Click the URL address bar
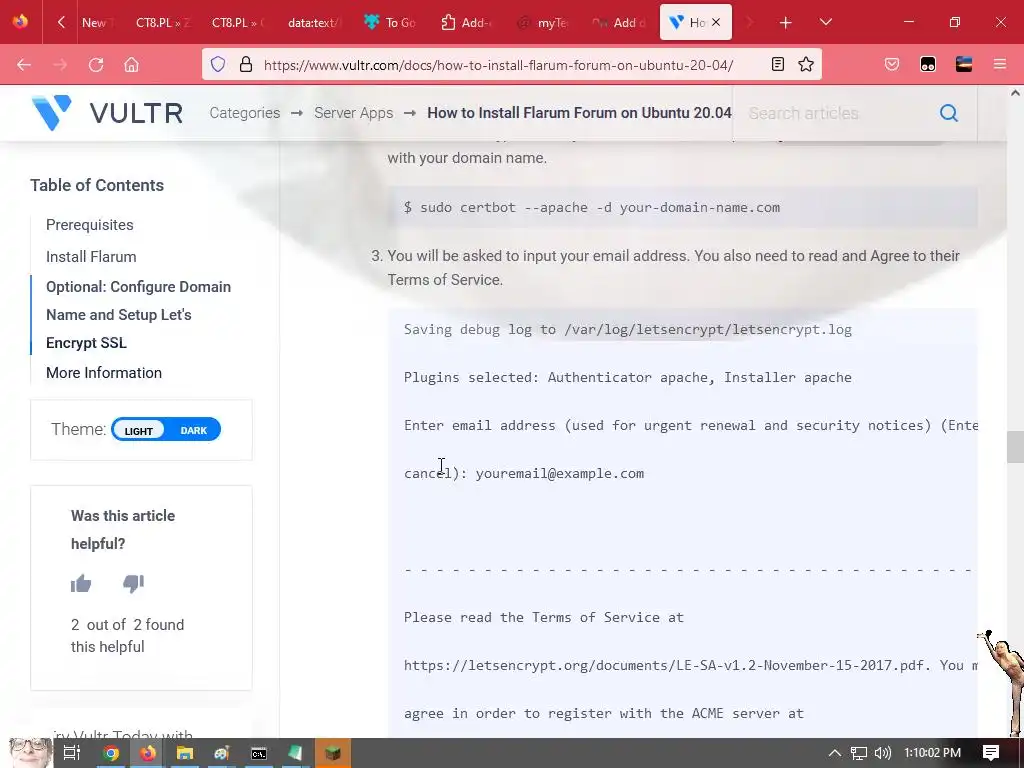This screenshot has width=1024, height=768. coord(498,65)
